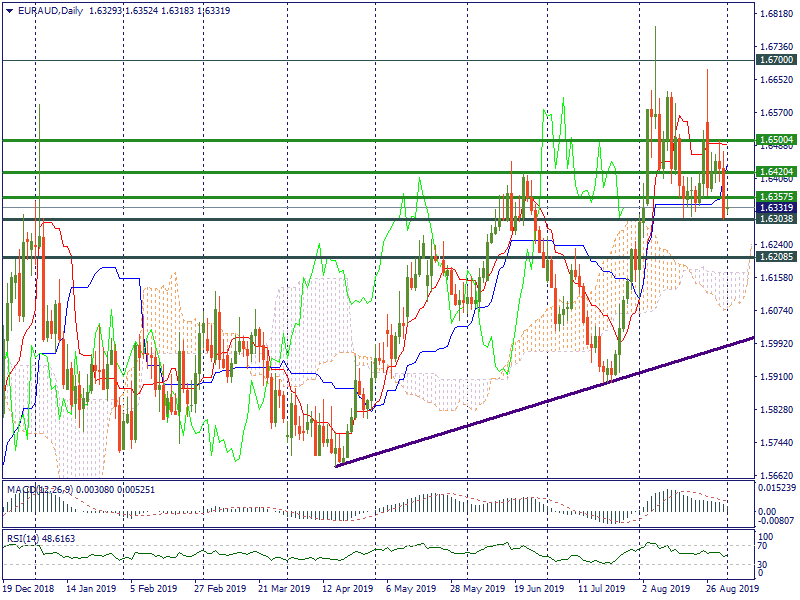800x600 pixels.
Task: Click the RSI(14) indicator label
Action: [x=27, y=538]
